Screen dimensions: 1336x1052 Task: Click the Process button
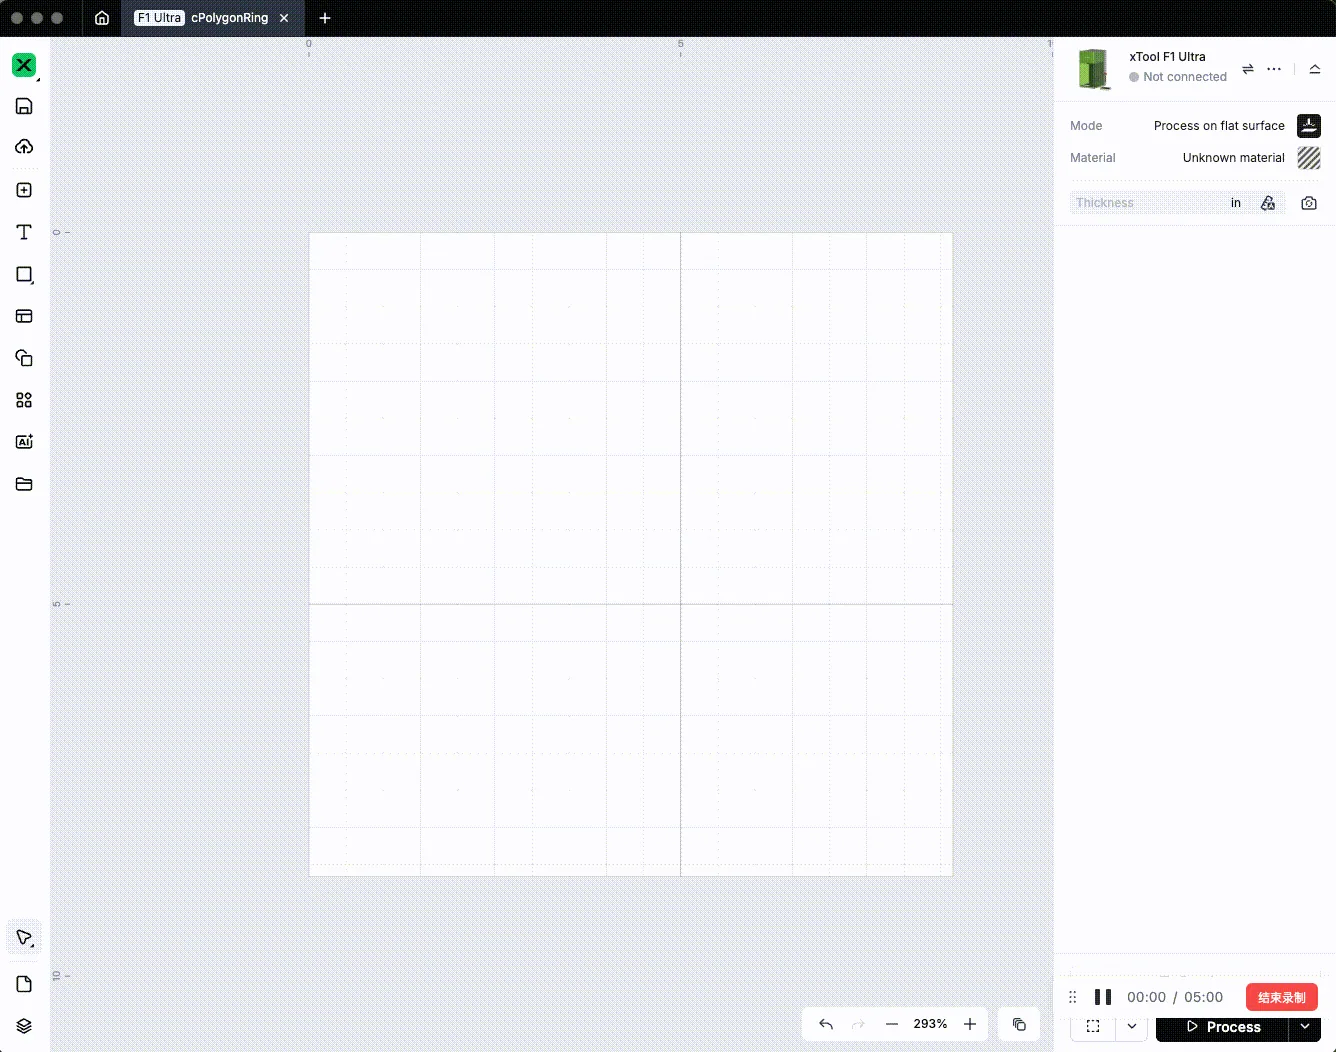tap(1222, 1027)
